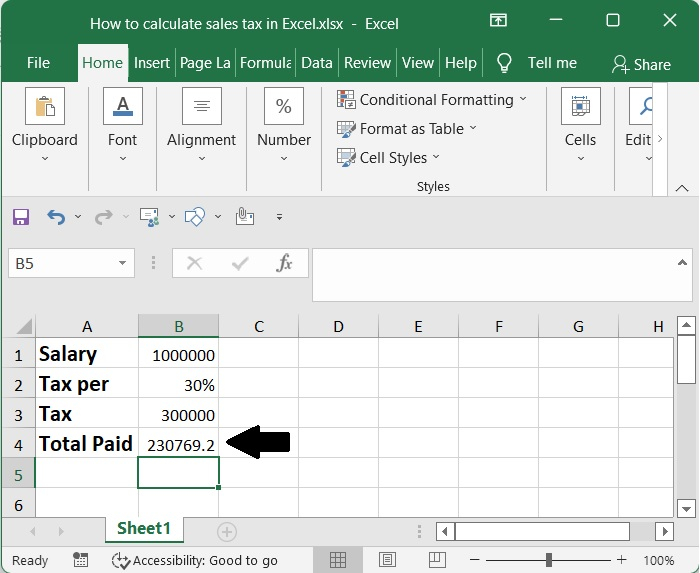Image resolution: width=700 pixels, height=573 pixels.
Task: Click the Clipboard paste icon
Action: [46, 107]
